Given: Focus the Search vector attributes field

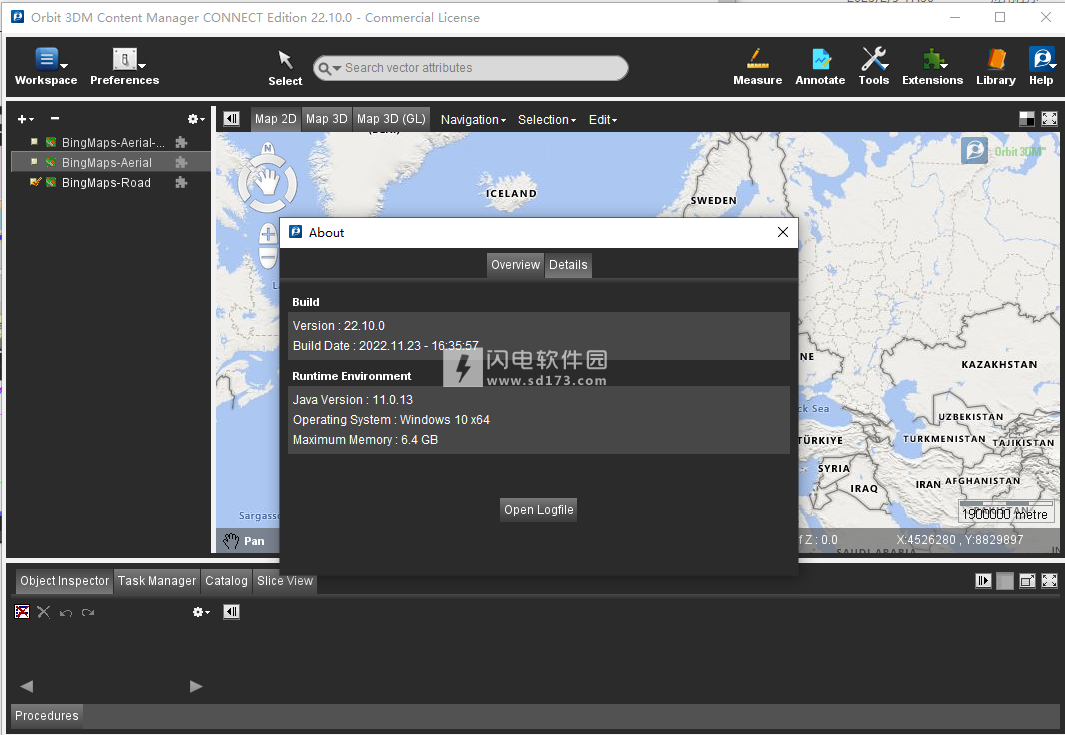Looking at the screenshot, I should 470,68.
